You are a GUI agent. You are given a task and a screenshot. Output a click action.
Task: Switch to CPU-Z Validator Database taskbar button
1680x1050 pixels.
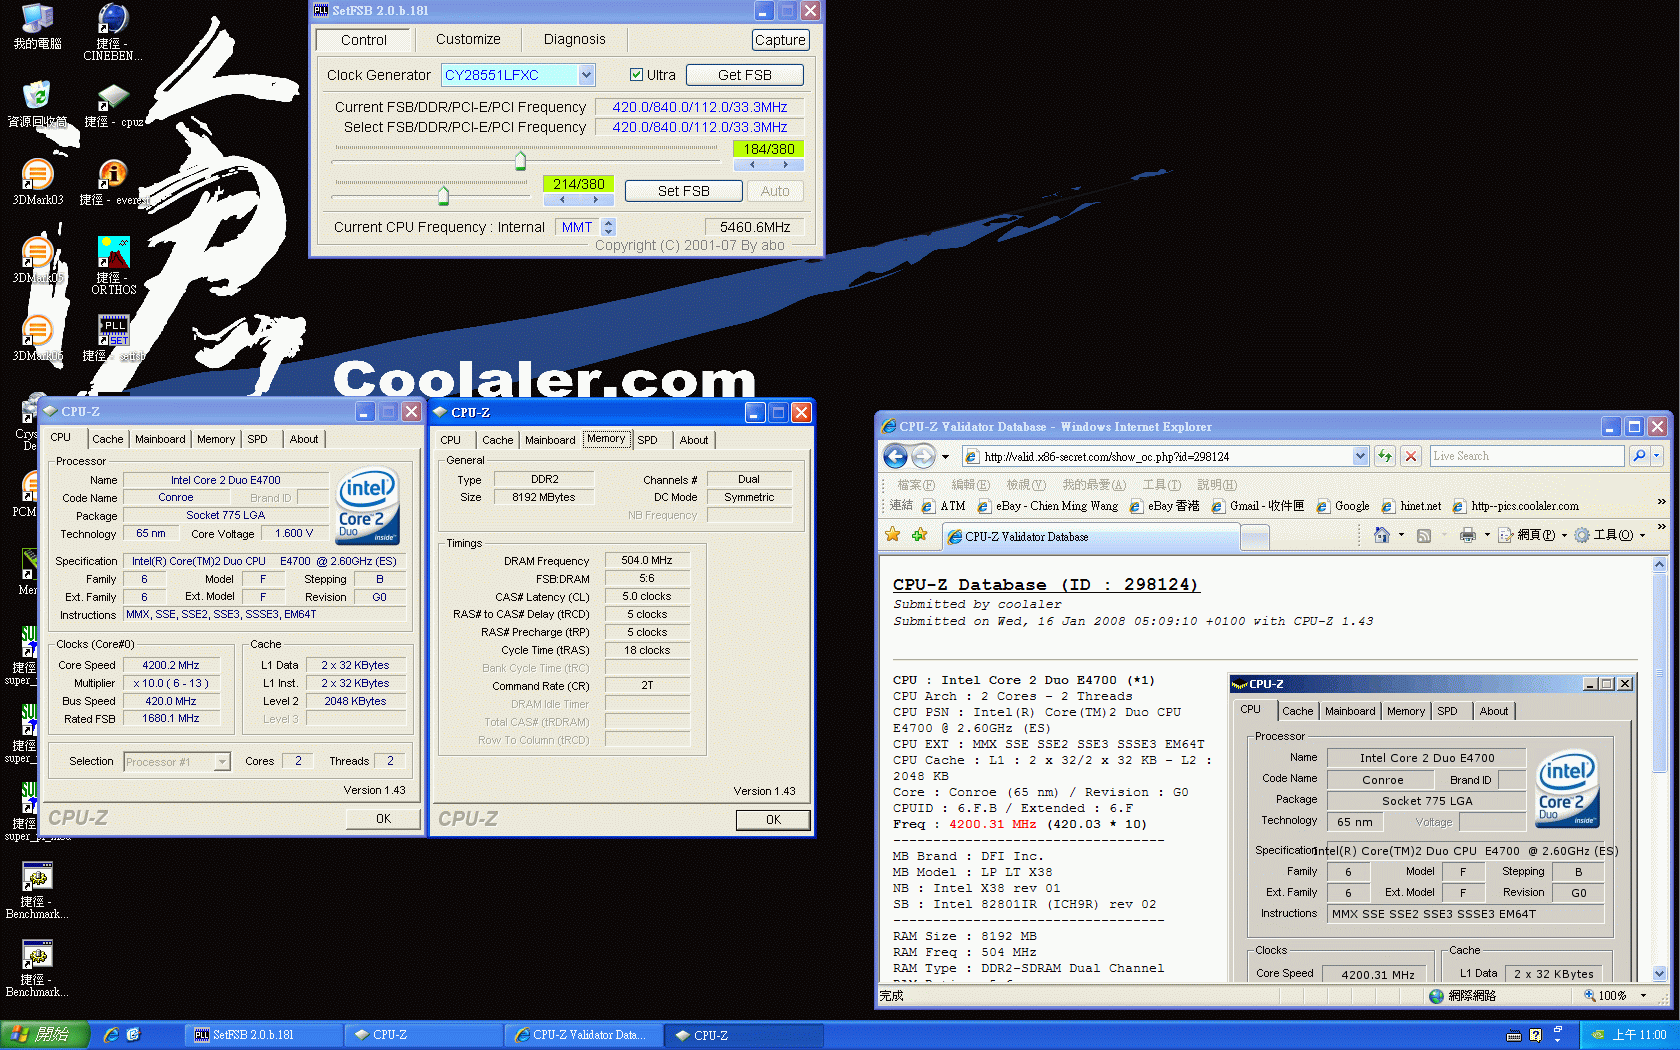pyautogui.click(x=583, y=1035)
